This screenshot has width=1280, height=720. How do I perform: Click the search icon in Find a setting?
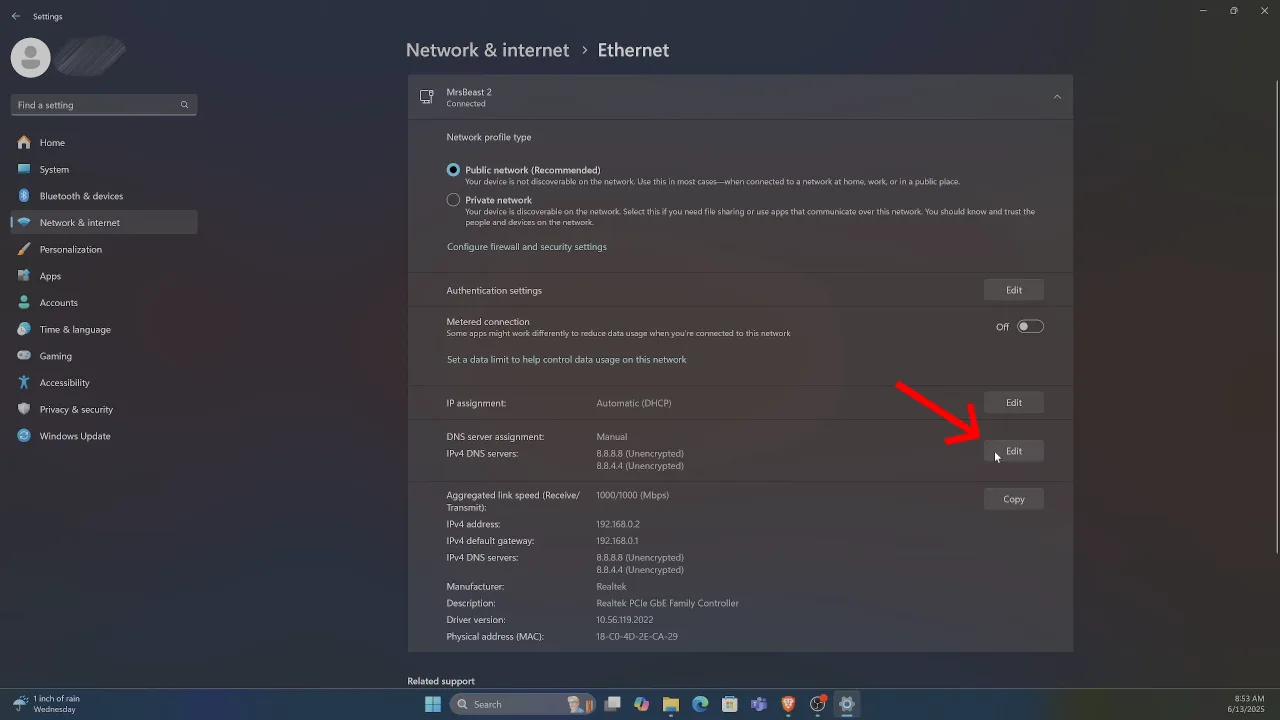click(184, 104)
